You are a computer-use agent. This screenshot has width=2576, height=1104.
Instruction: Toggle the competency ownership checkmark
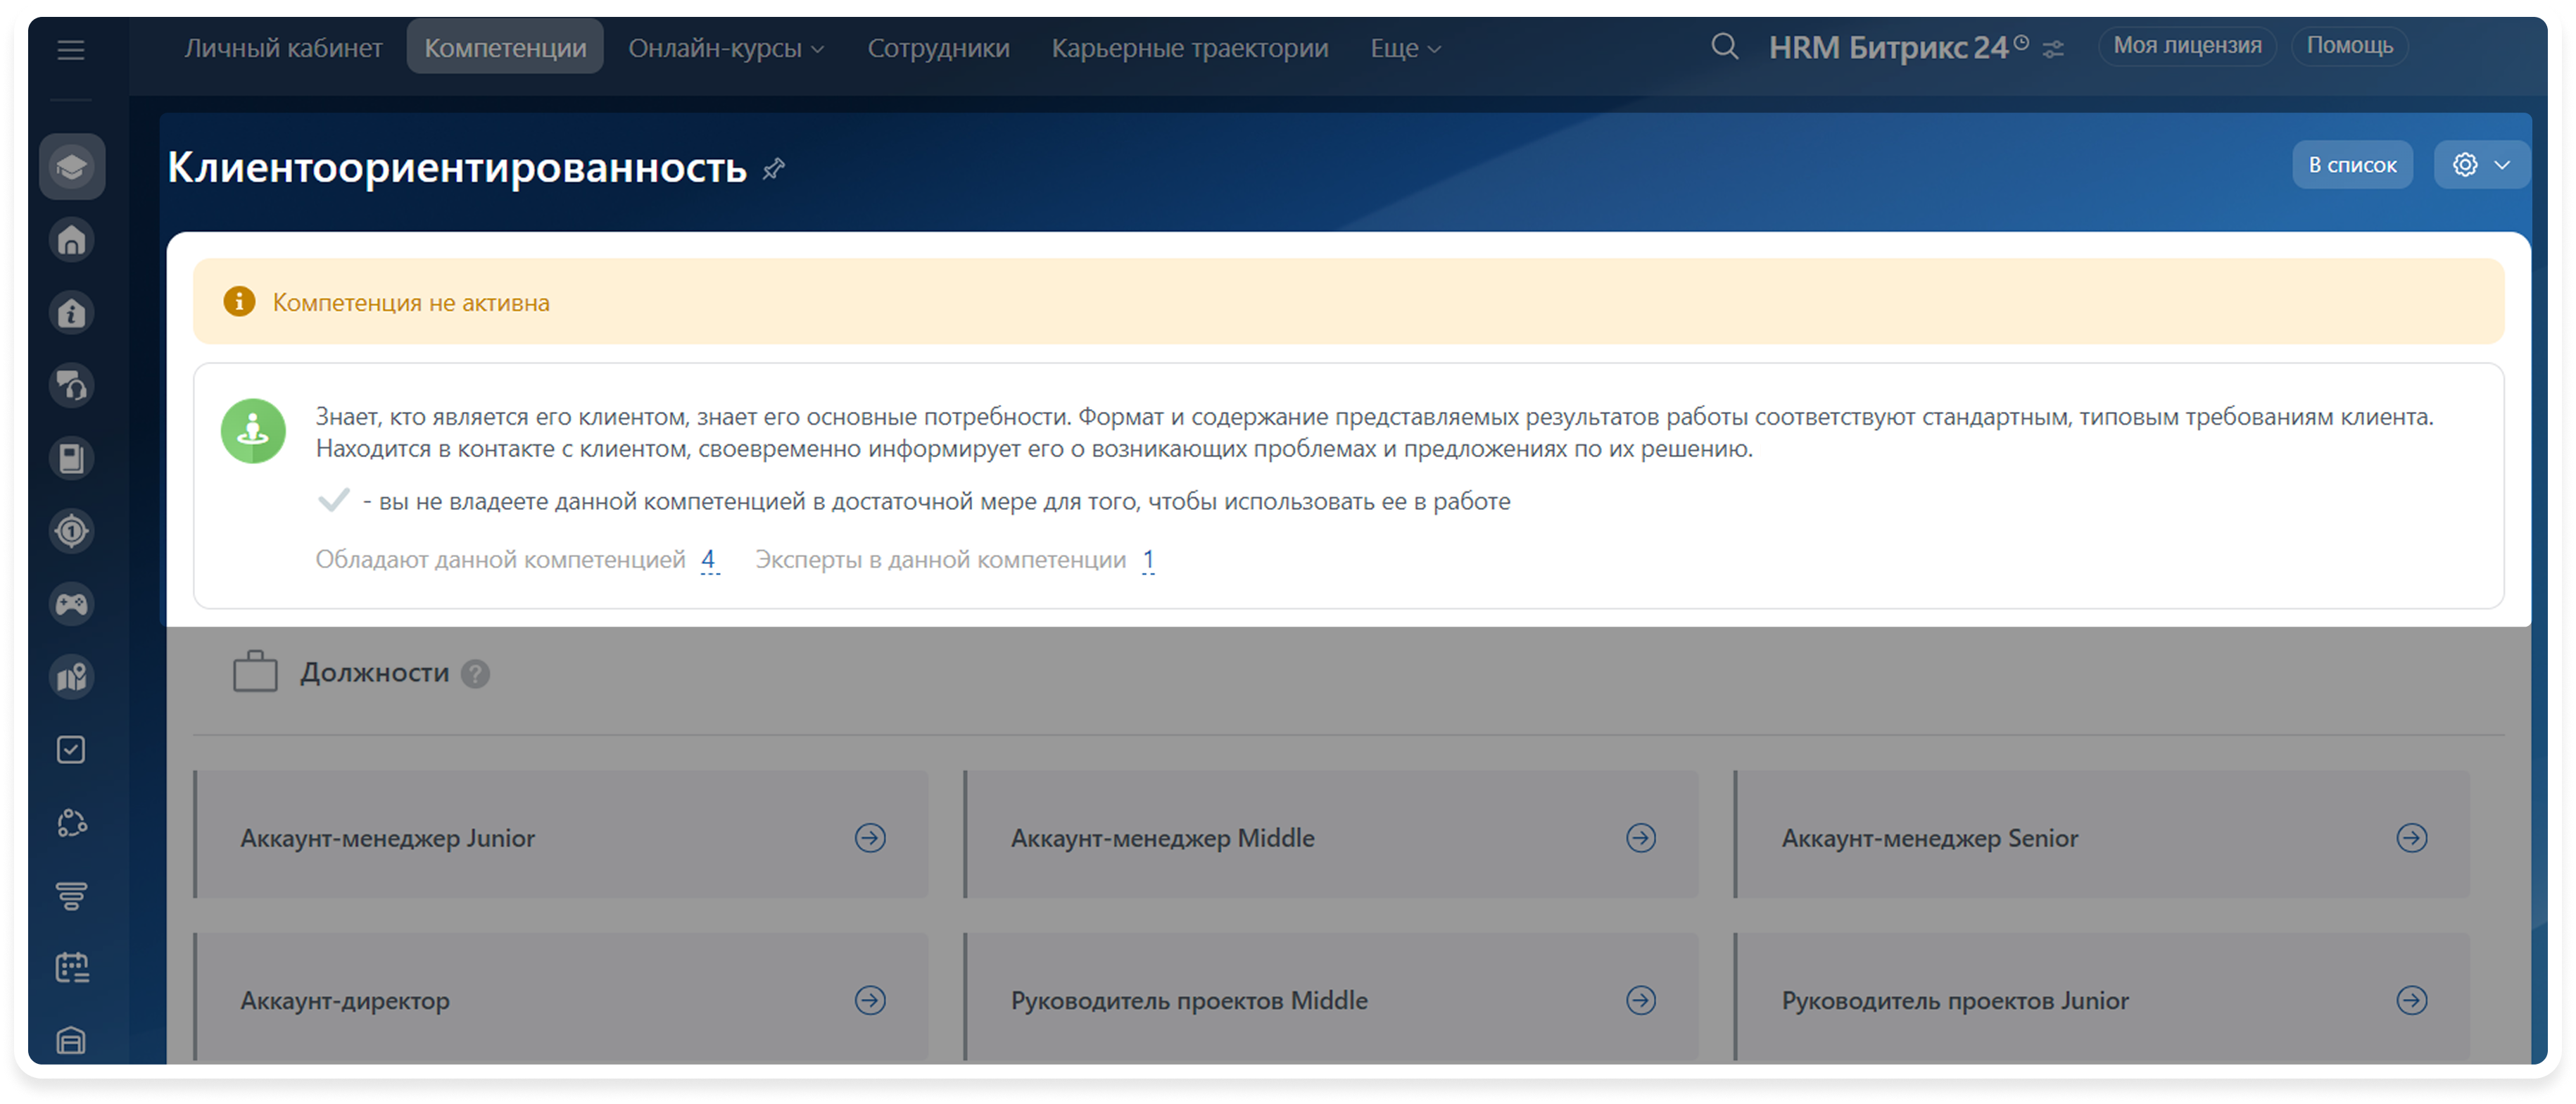coord(333,500)
